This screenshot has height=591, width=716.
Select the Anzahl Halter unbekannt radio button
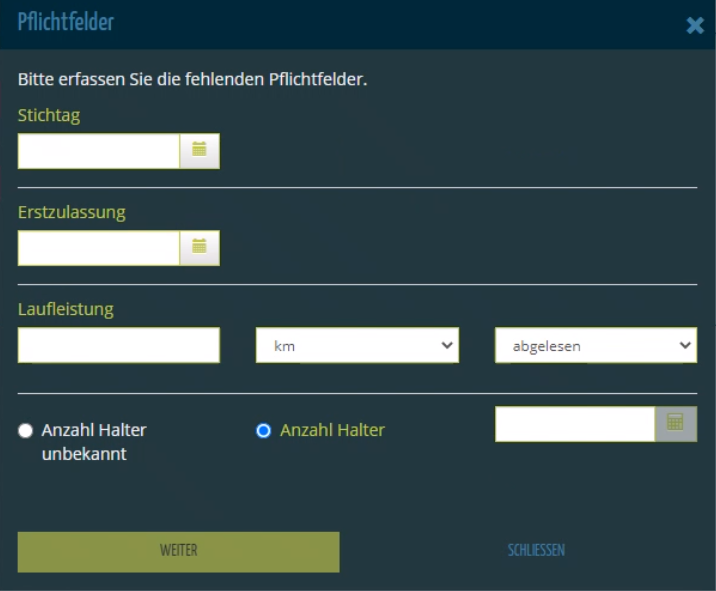click(26, 431)
